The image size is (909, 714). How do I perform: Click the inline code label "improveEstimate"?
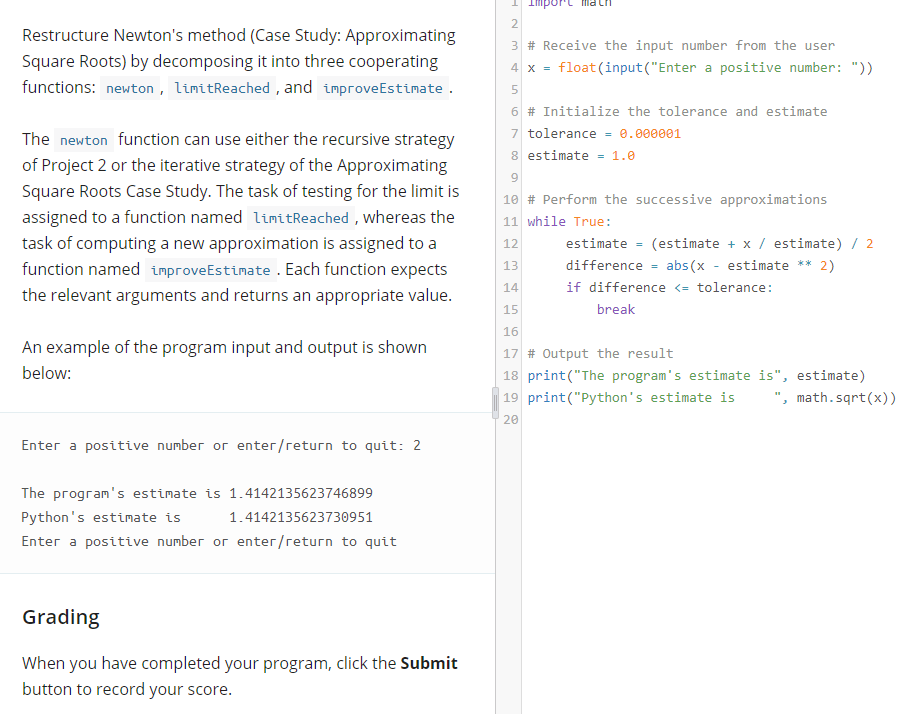click(x=382, y=88)
